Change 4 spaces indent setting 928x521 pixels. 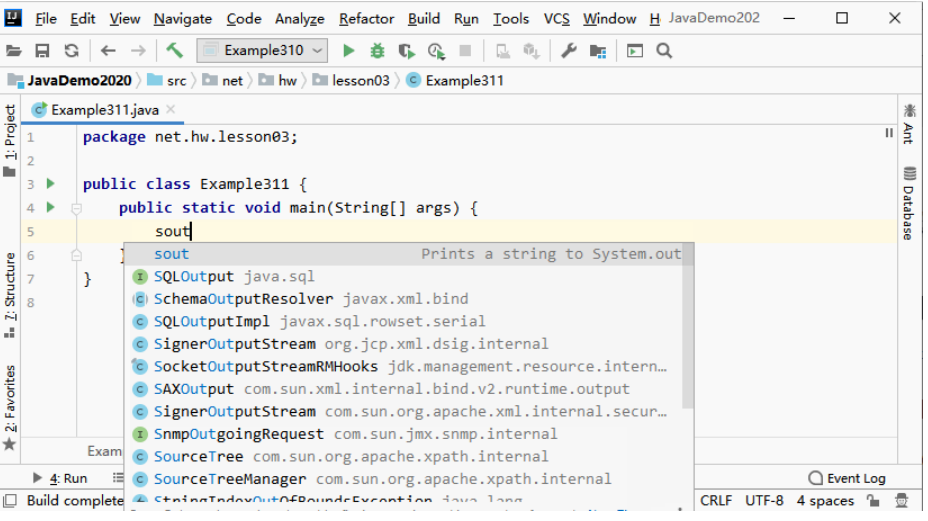coord(825,501)
